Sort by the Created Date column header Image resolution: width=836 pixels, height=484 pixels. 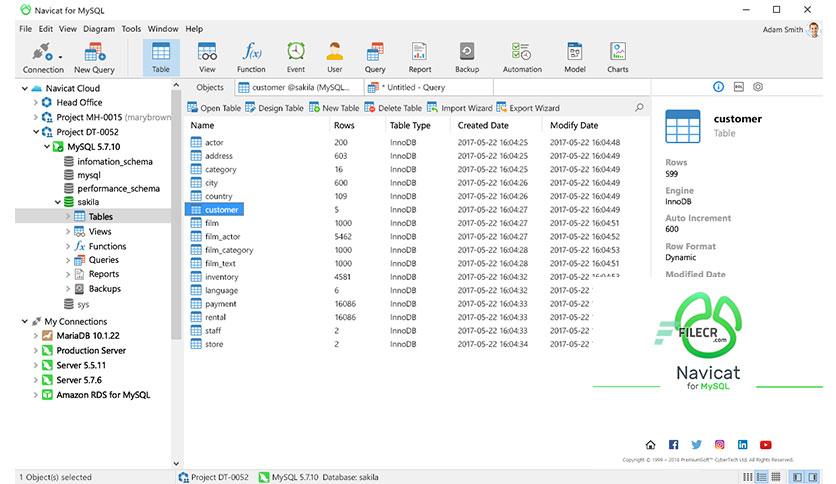483,125
